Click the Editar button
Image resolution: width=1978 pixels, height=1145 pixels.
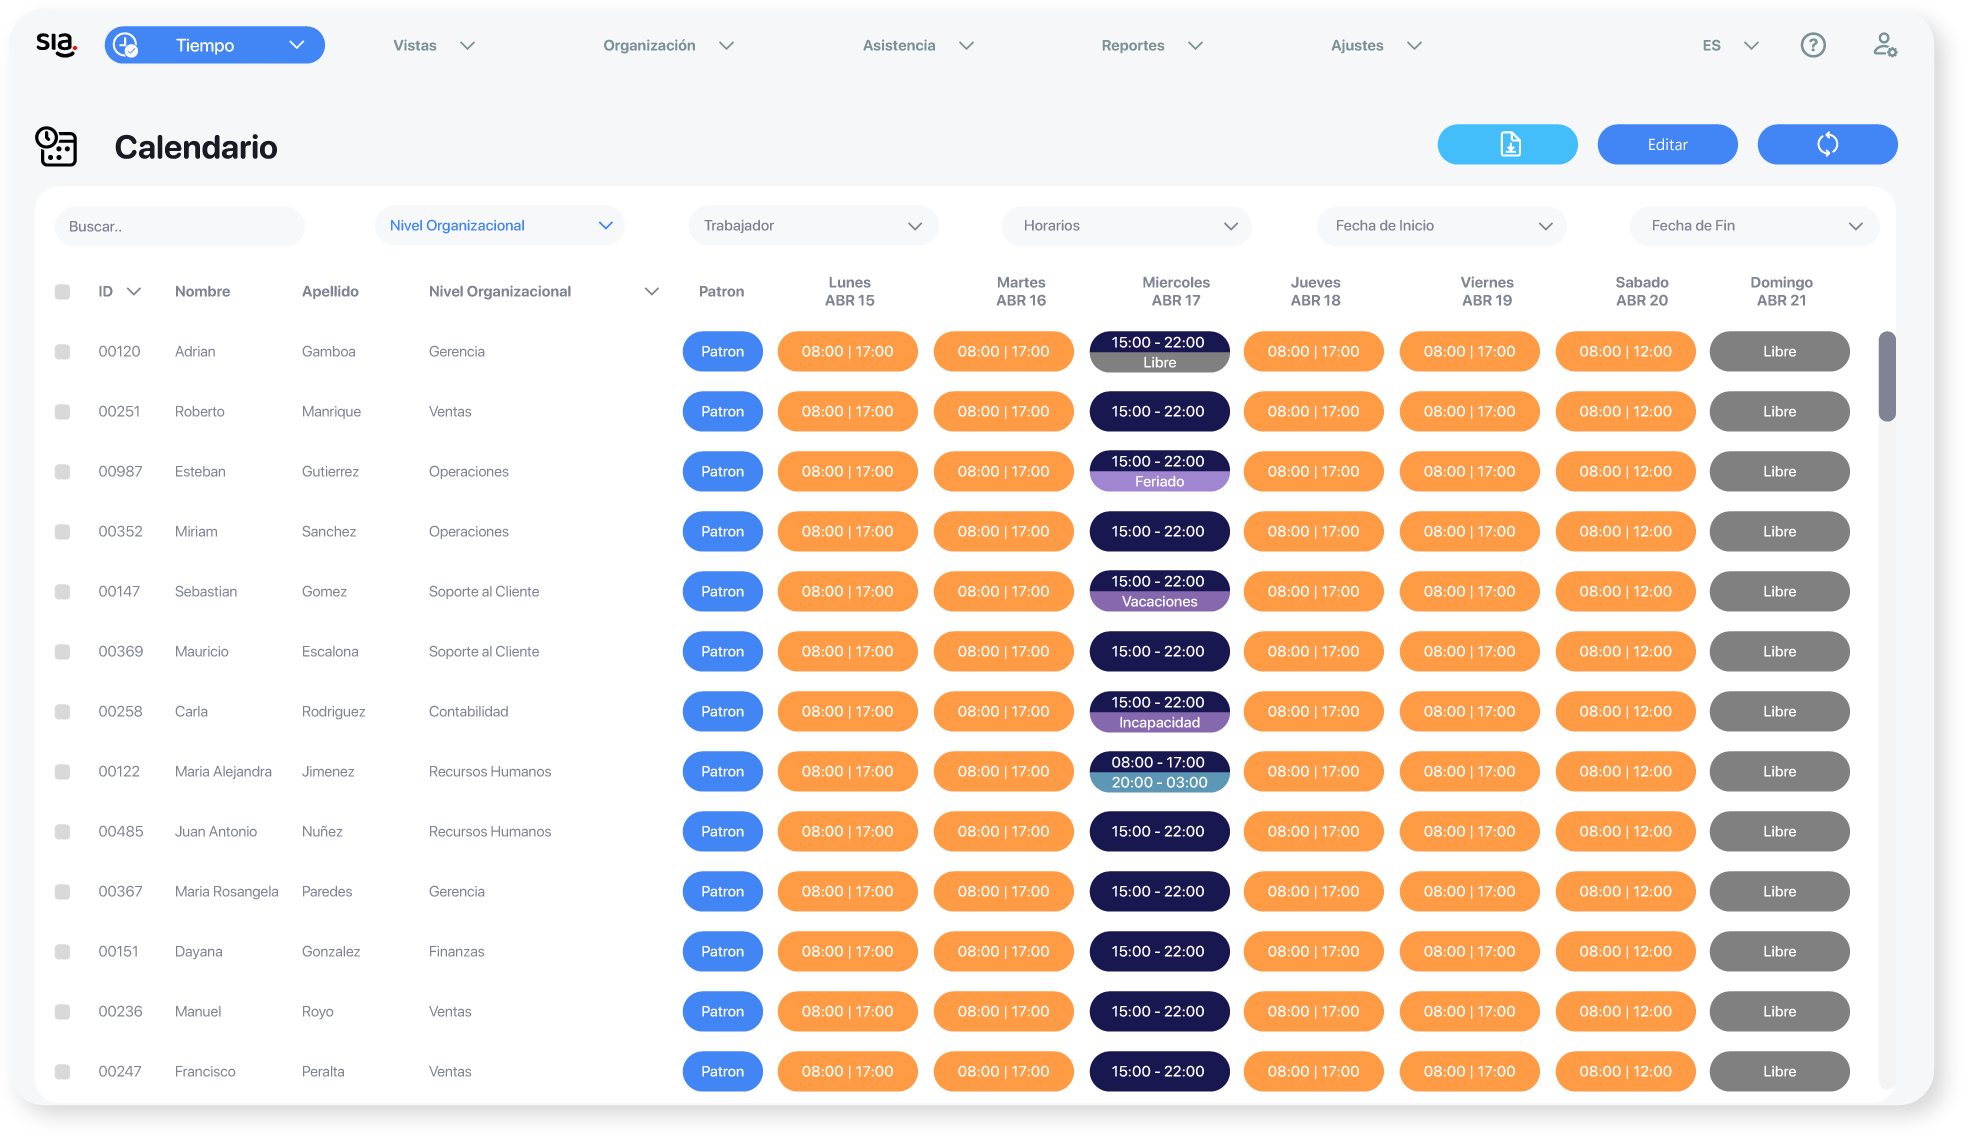[x=1668, y=145]
